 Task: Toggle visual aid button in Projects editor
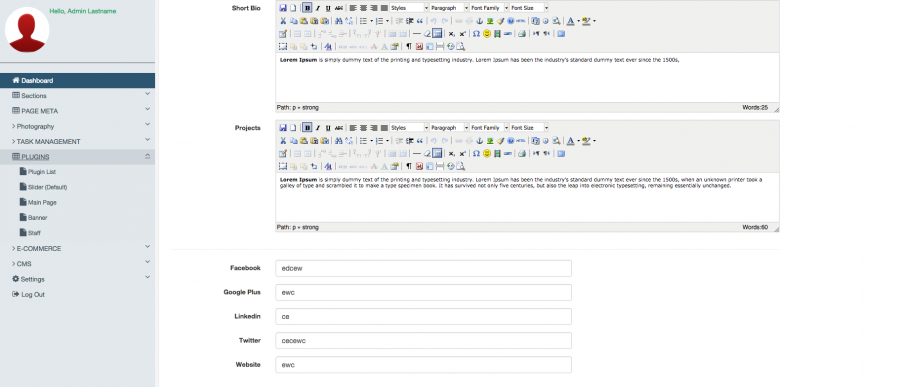tap(437, 153)
